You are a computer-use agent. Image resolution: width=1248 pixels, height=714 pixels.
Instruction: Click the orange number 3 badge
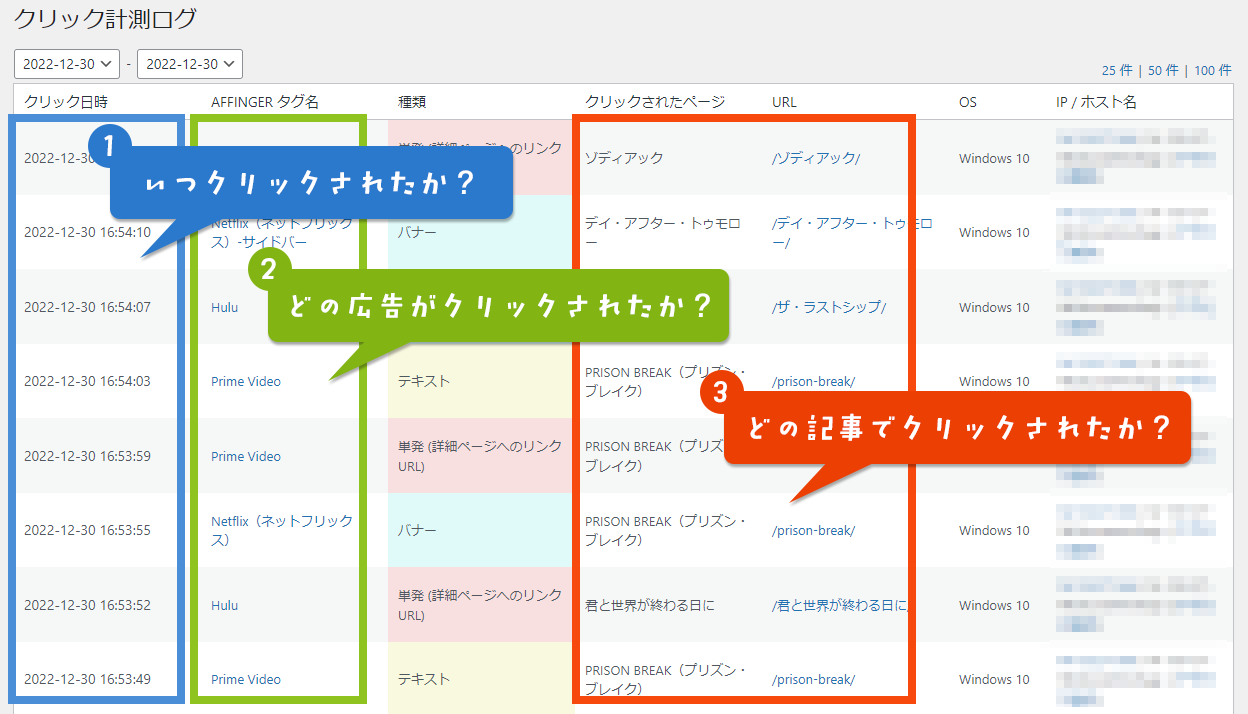tap(722, 392)
